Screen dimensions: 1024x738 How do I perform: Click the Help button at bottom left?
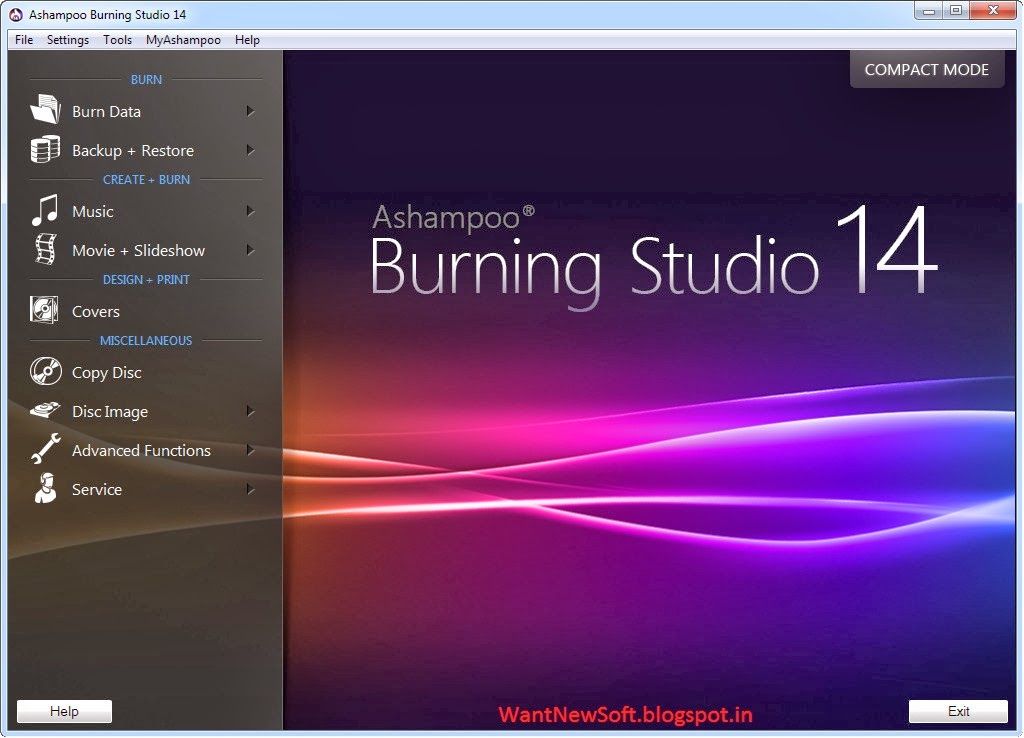[x=64, y=711]
